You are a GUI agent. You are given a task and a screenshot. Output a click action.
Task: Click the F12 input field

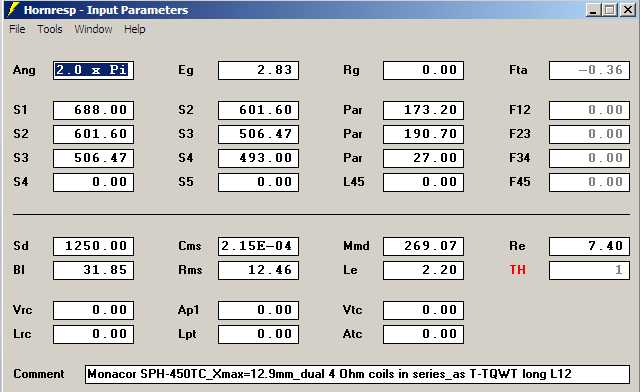coord(589,110)
